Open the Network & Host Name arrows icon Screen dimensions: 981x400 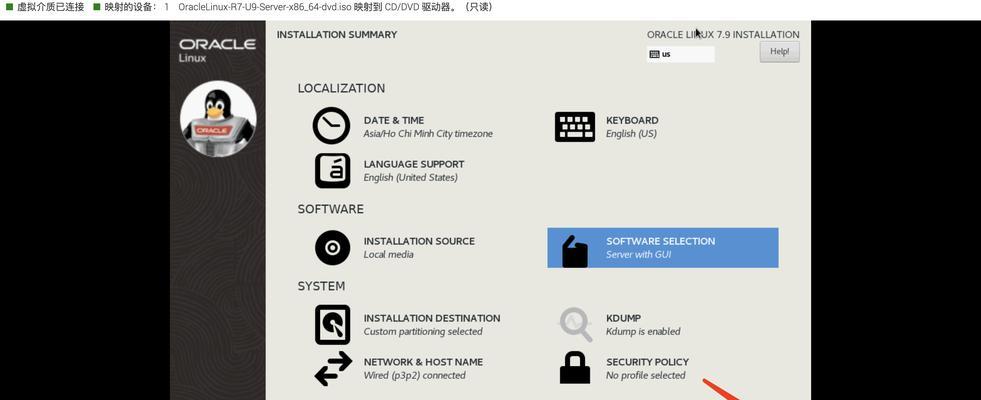coord(333,368)
